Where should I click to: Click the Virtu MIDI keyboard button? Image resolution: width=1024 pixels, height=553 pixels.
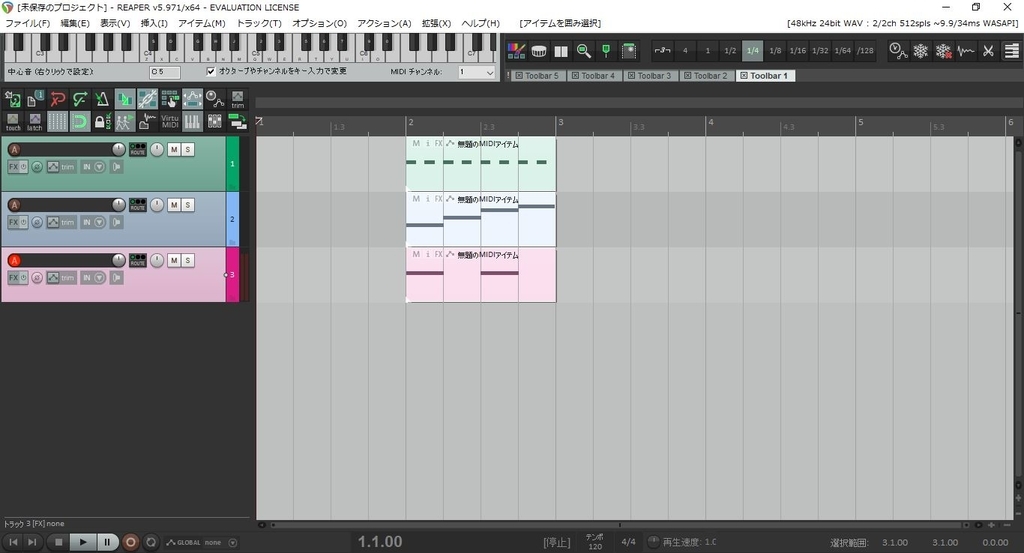[x=170, y=121]
